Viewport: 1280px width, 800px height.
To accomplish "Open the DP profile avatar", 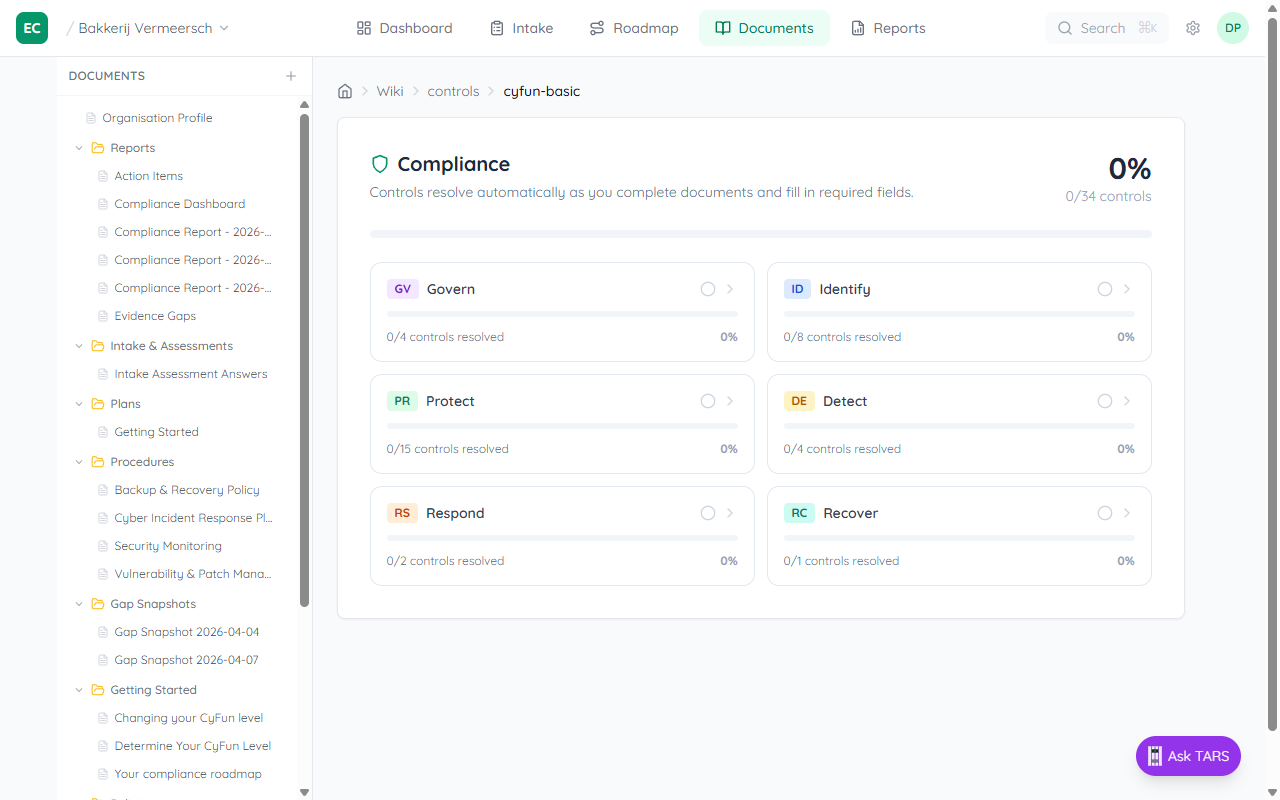I will click(1233, 28).
